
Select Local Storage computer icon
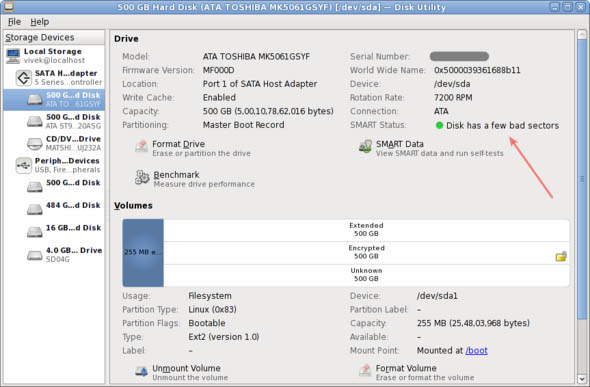click(x=13, y=56)
